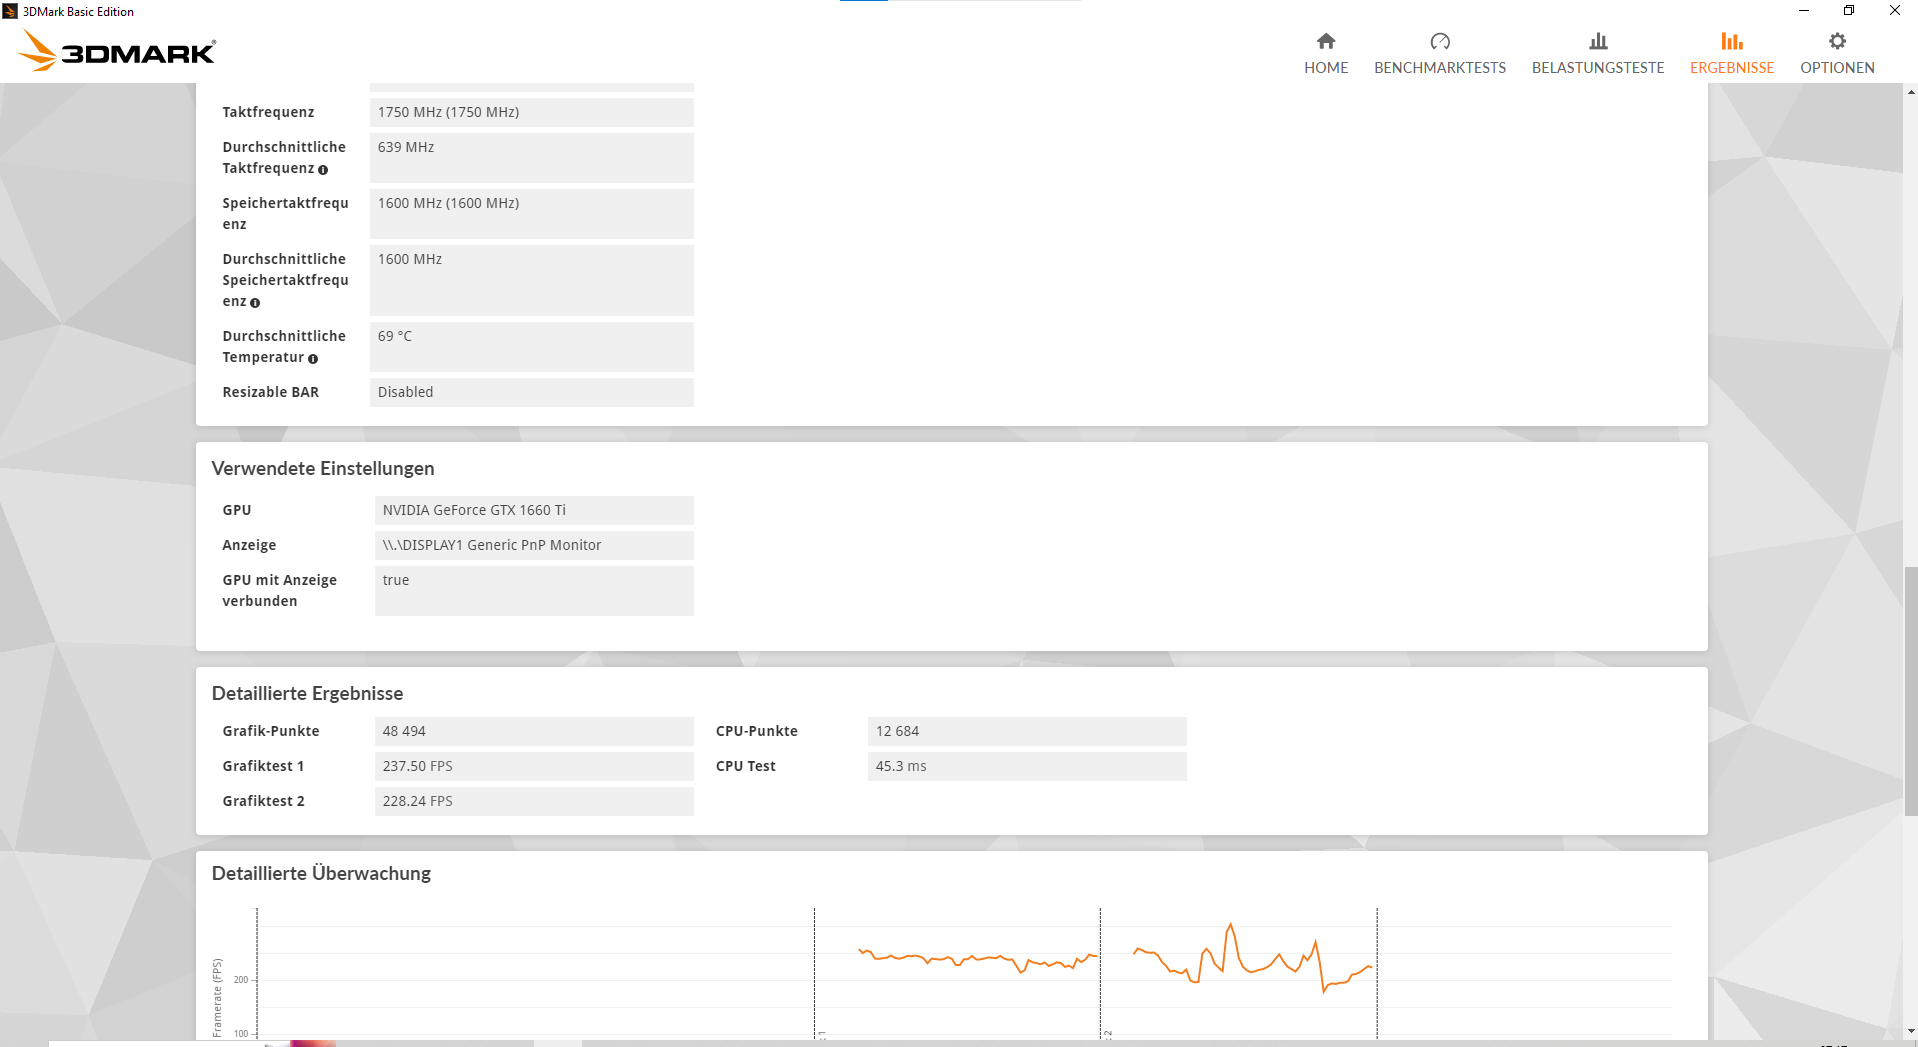Click the Taktfrequenz value 1750 MHz
This screenshot has width=1918, height=1047.
pyautogui.click(x=532, y=112)
